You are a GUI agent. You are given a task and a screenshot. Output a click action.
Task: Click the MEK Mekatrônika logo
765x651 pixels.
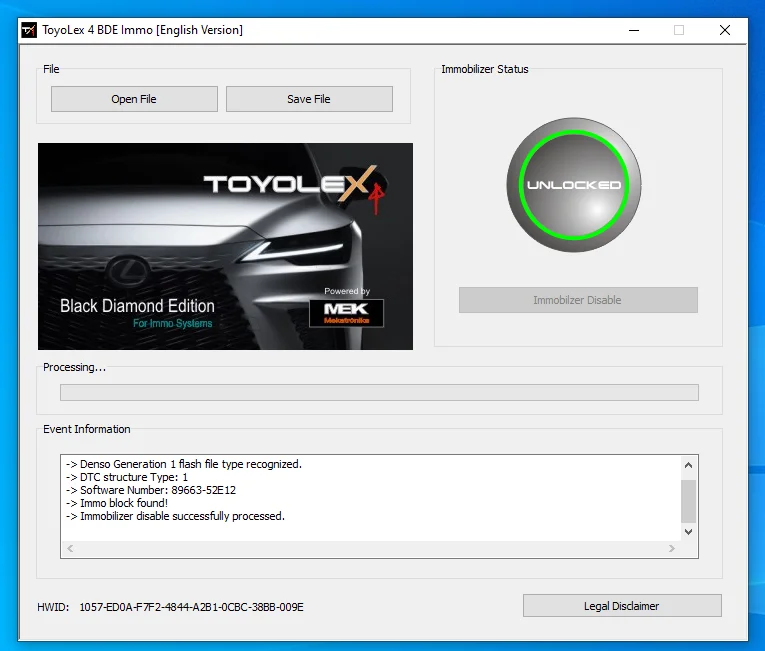coord(346,313)
